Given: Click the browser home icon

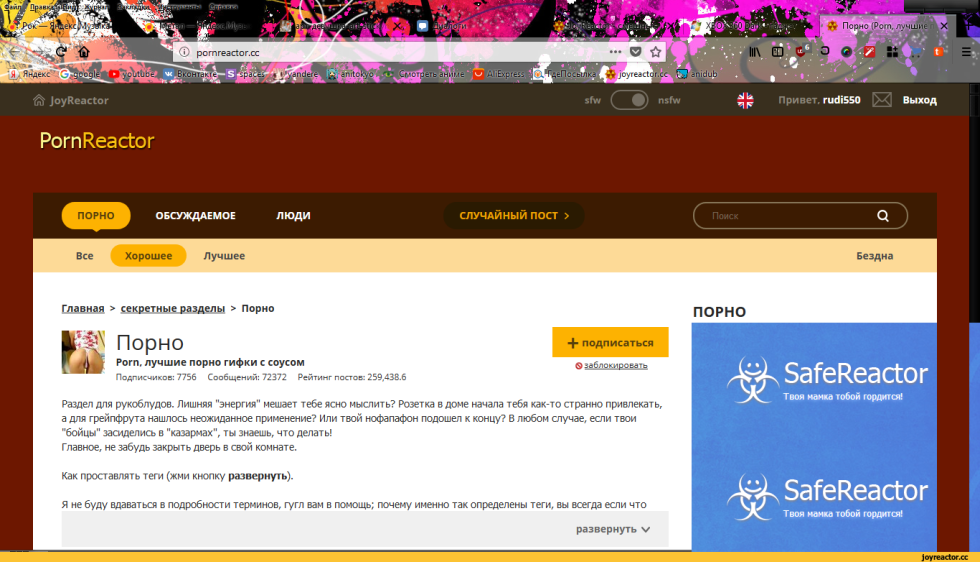Looking at the screenshot, I should [x=84, y=51].
